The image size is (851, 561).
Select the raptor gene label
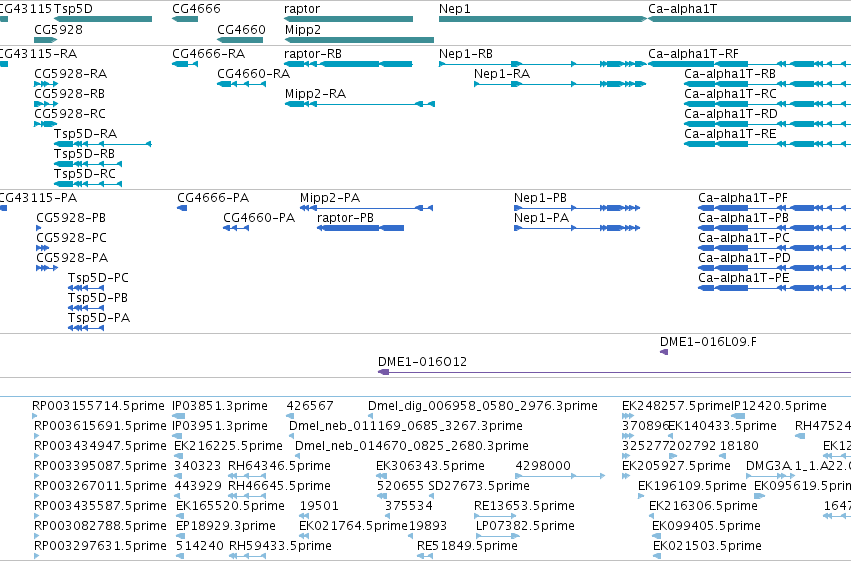302,9
